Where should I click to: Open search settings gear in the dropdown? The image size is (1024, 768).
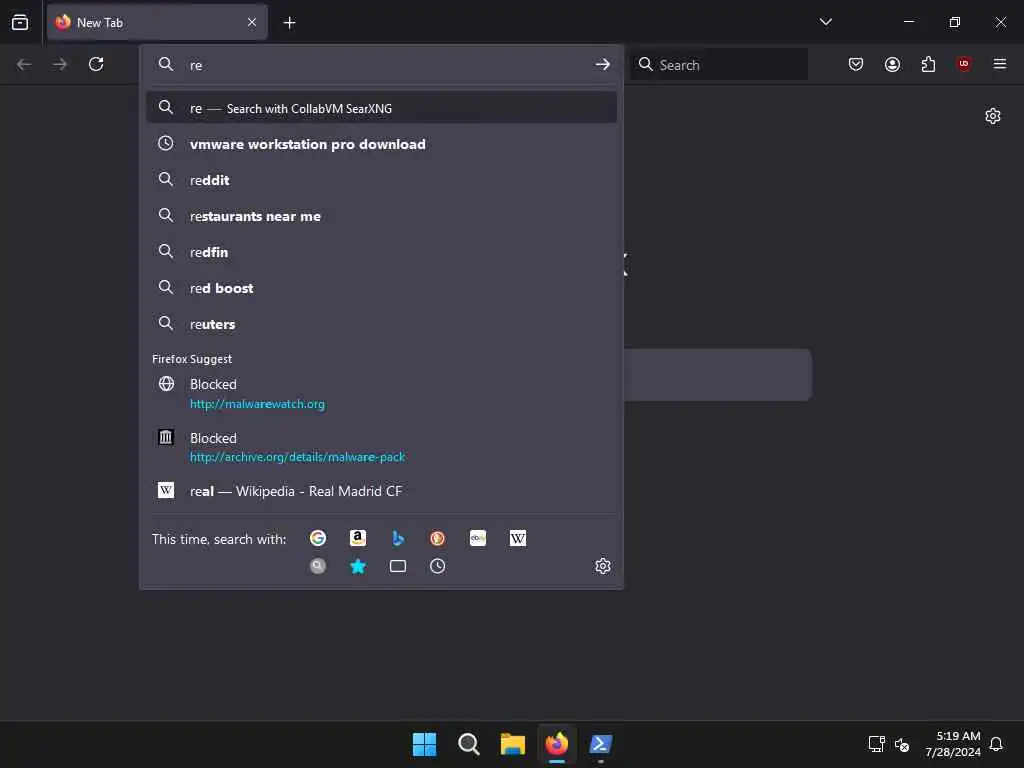click(x=603, y=566)
